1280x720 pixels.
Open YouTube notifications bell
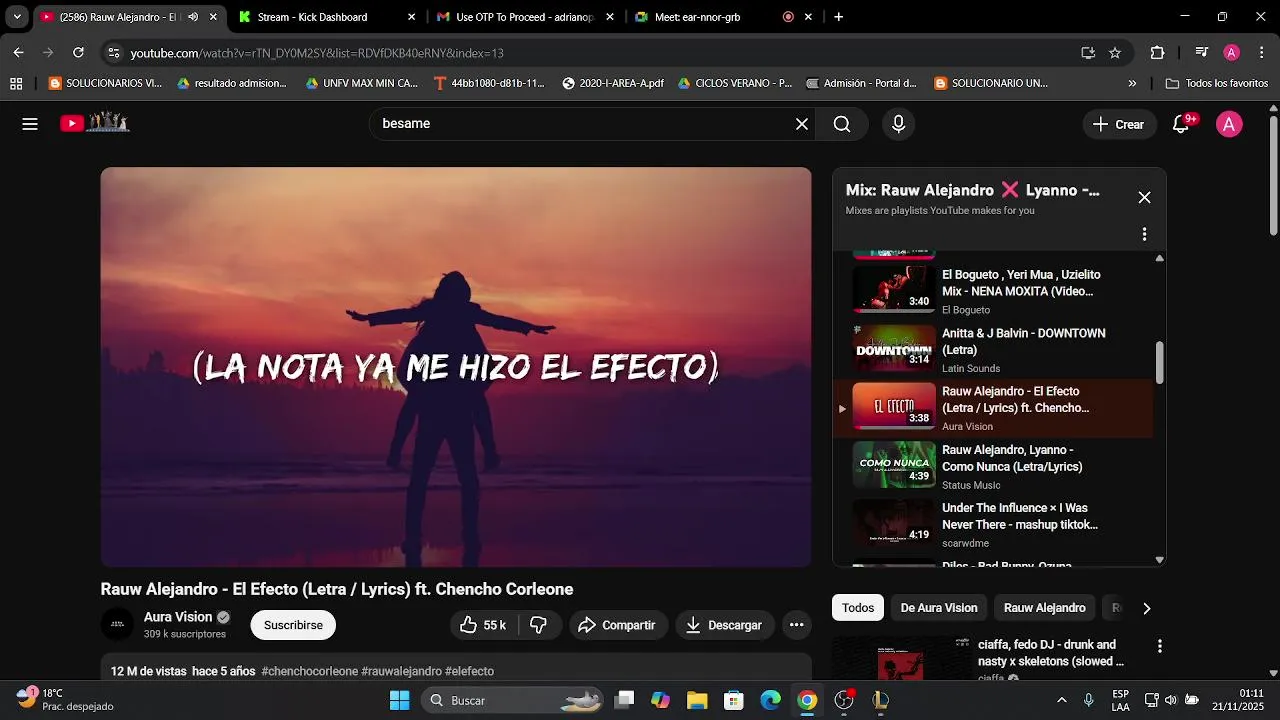point(1181,124)
